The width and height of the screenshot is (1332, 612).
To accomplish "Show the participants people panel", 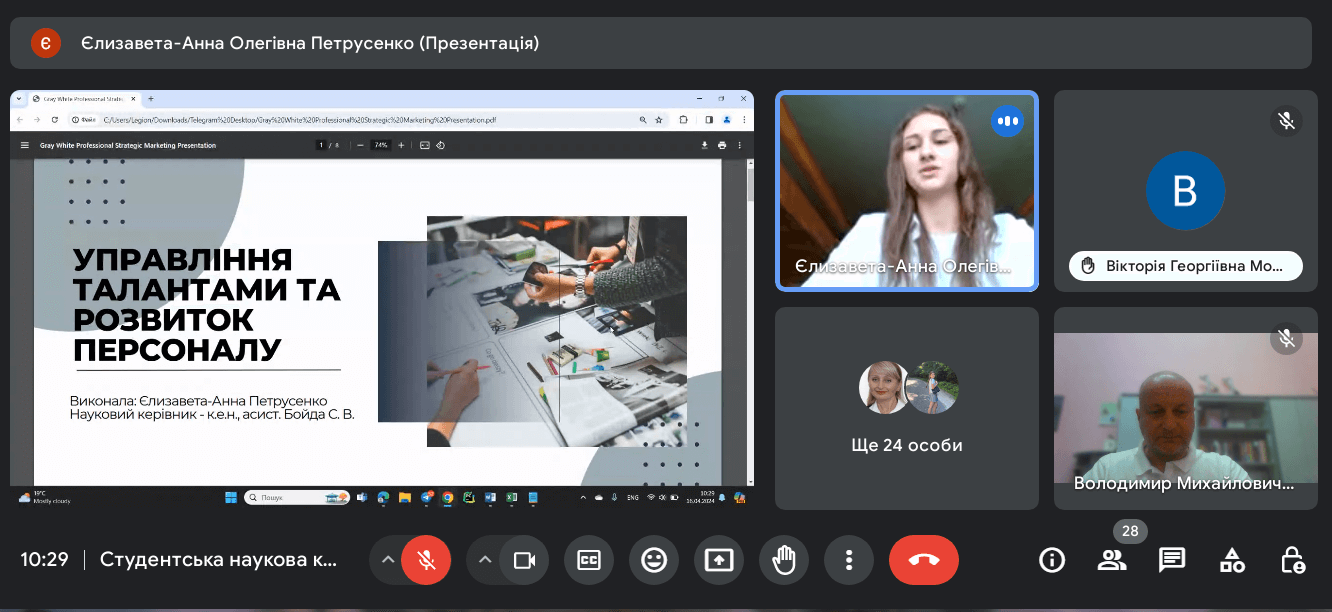I will [x=1111, y=560].
